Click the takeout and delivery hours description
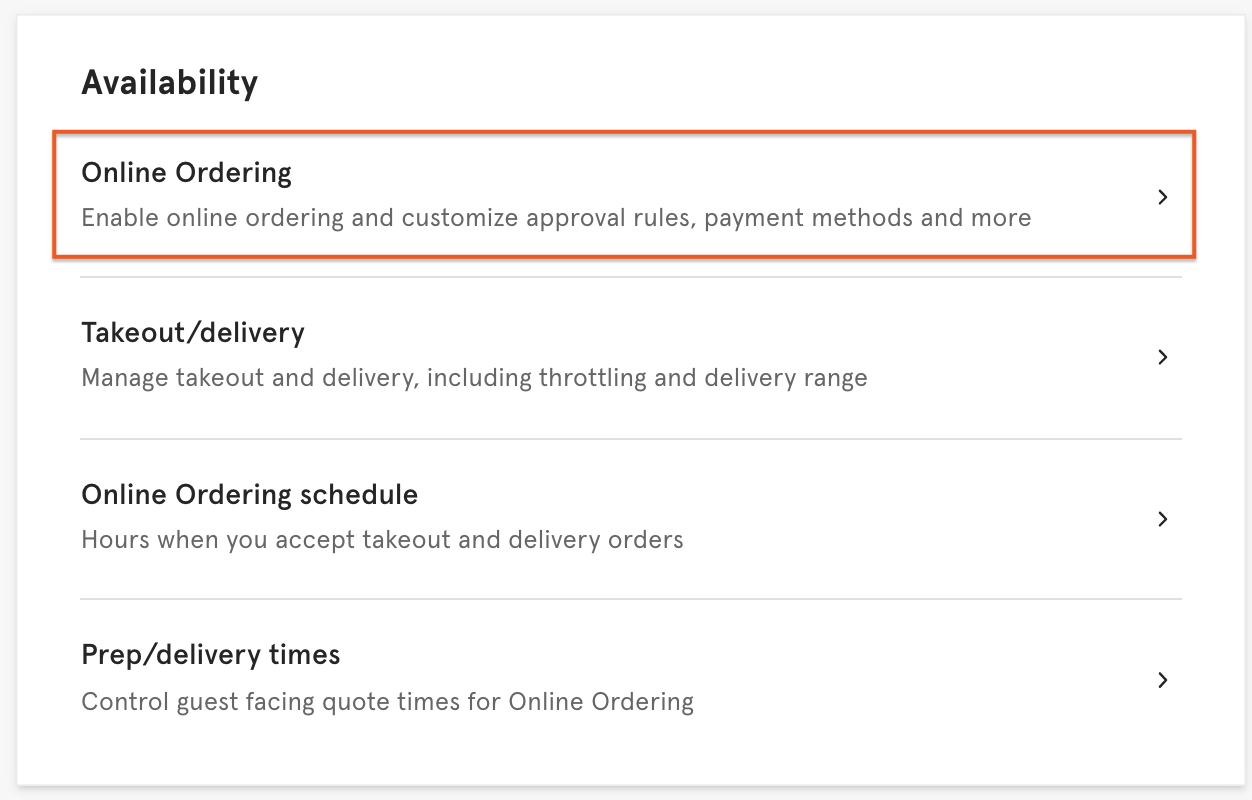 click(x=382, y=539)
